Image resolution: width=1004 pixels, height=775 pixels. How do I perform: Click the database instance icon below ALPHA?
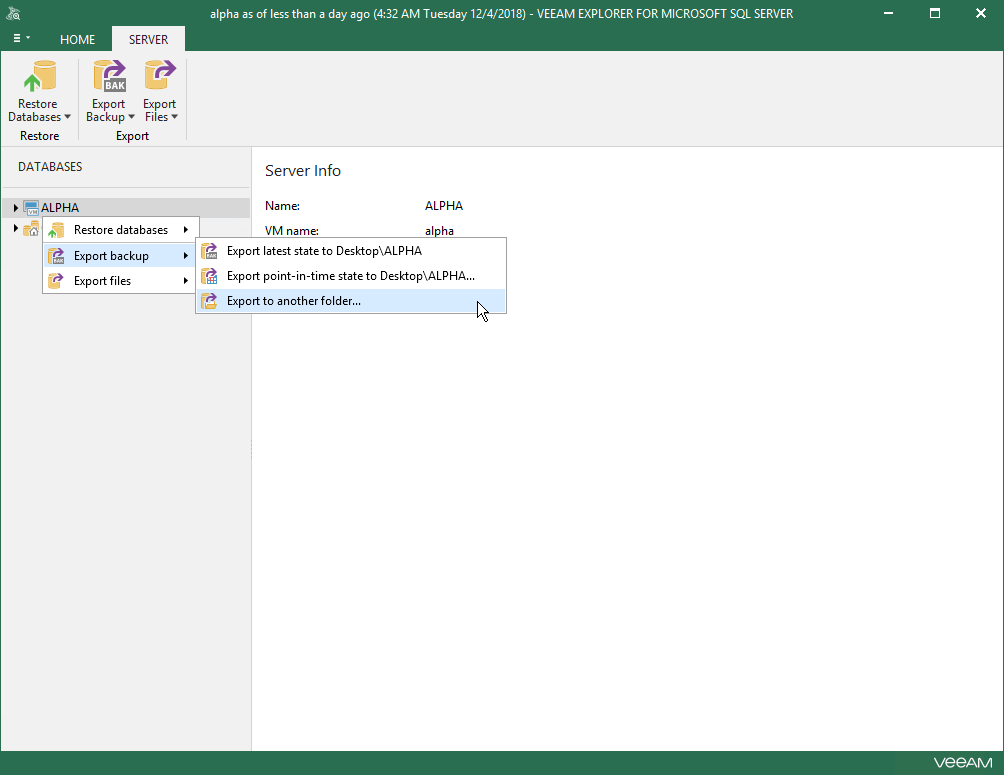(x=31, y=229)
